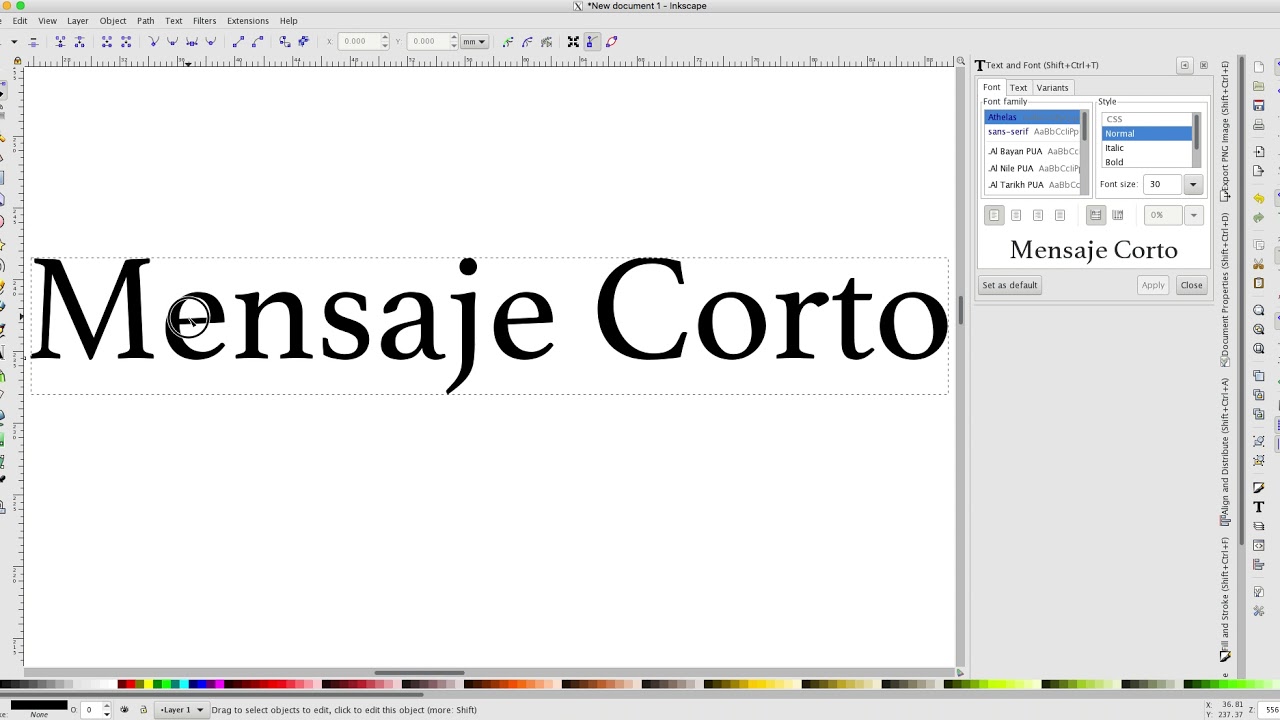Click the Open file folder icon
Viewport: 1280px width, 720px height.
[x=1259, y=86]
